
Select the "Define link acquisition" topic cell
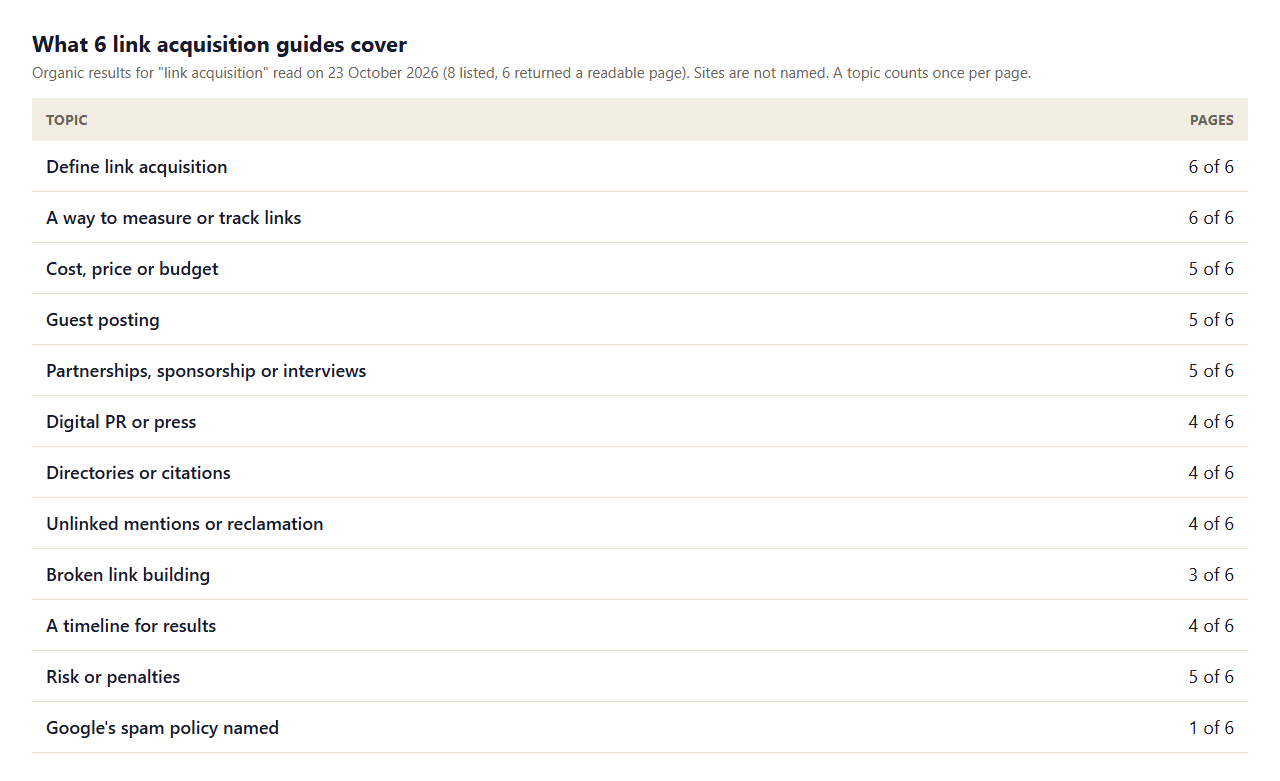tap(137, 167)
